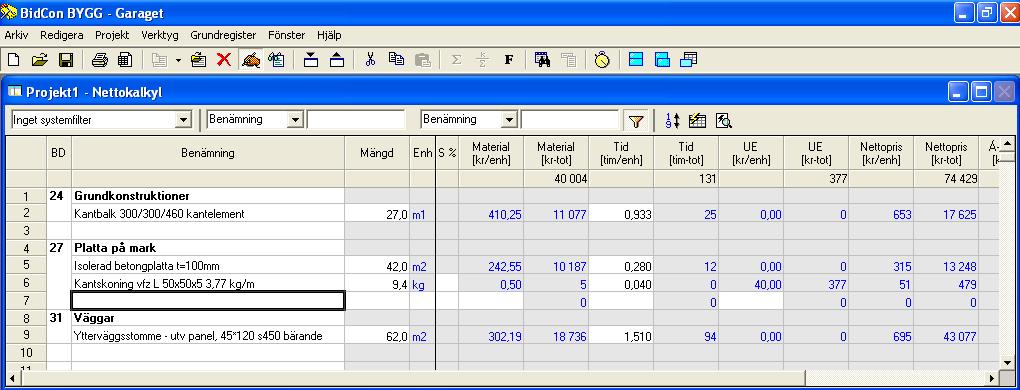Click the magnifier over sheet icon
The image size is (1020, 390).
pos(723,120)
